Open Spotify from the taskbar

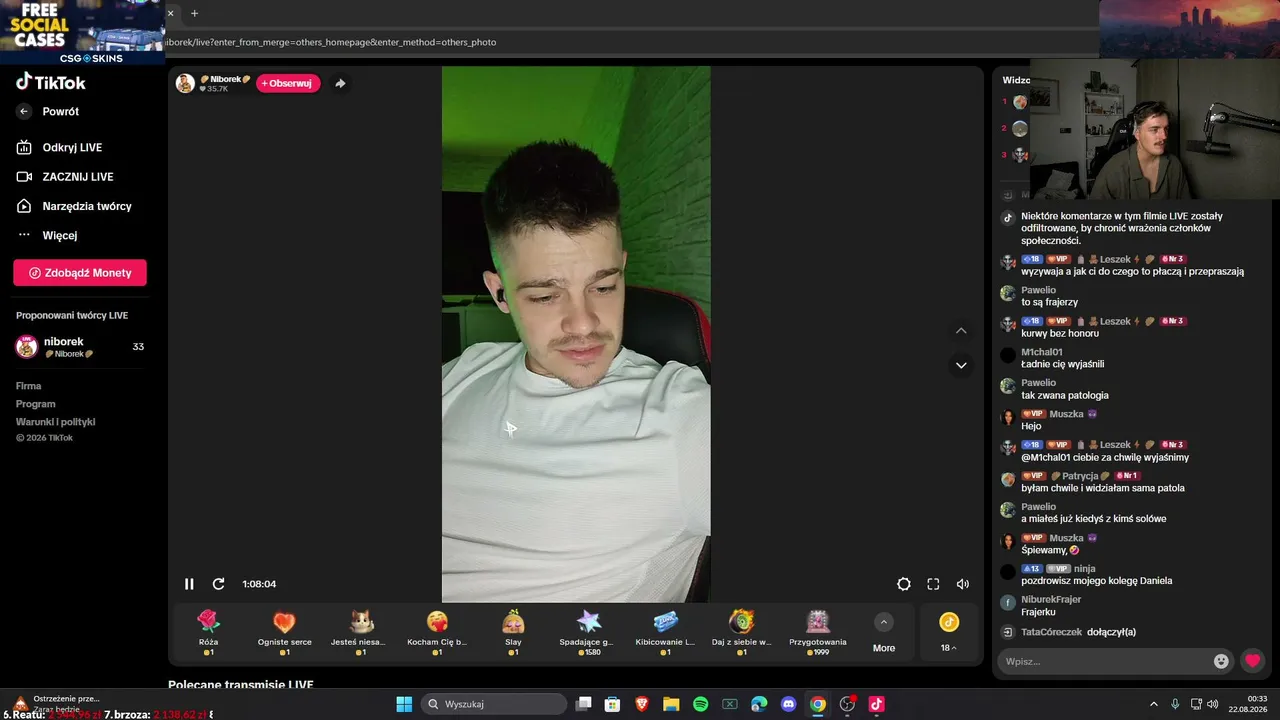(701, 704)
